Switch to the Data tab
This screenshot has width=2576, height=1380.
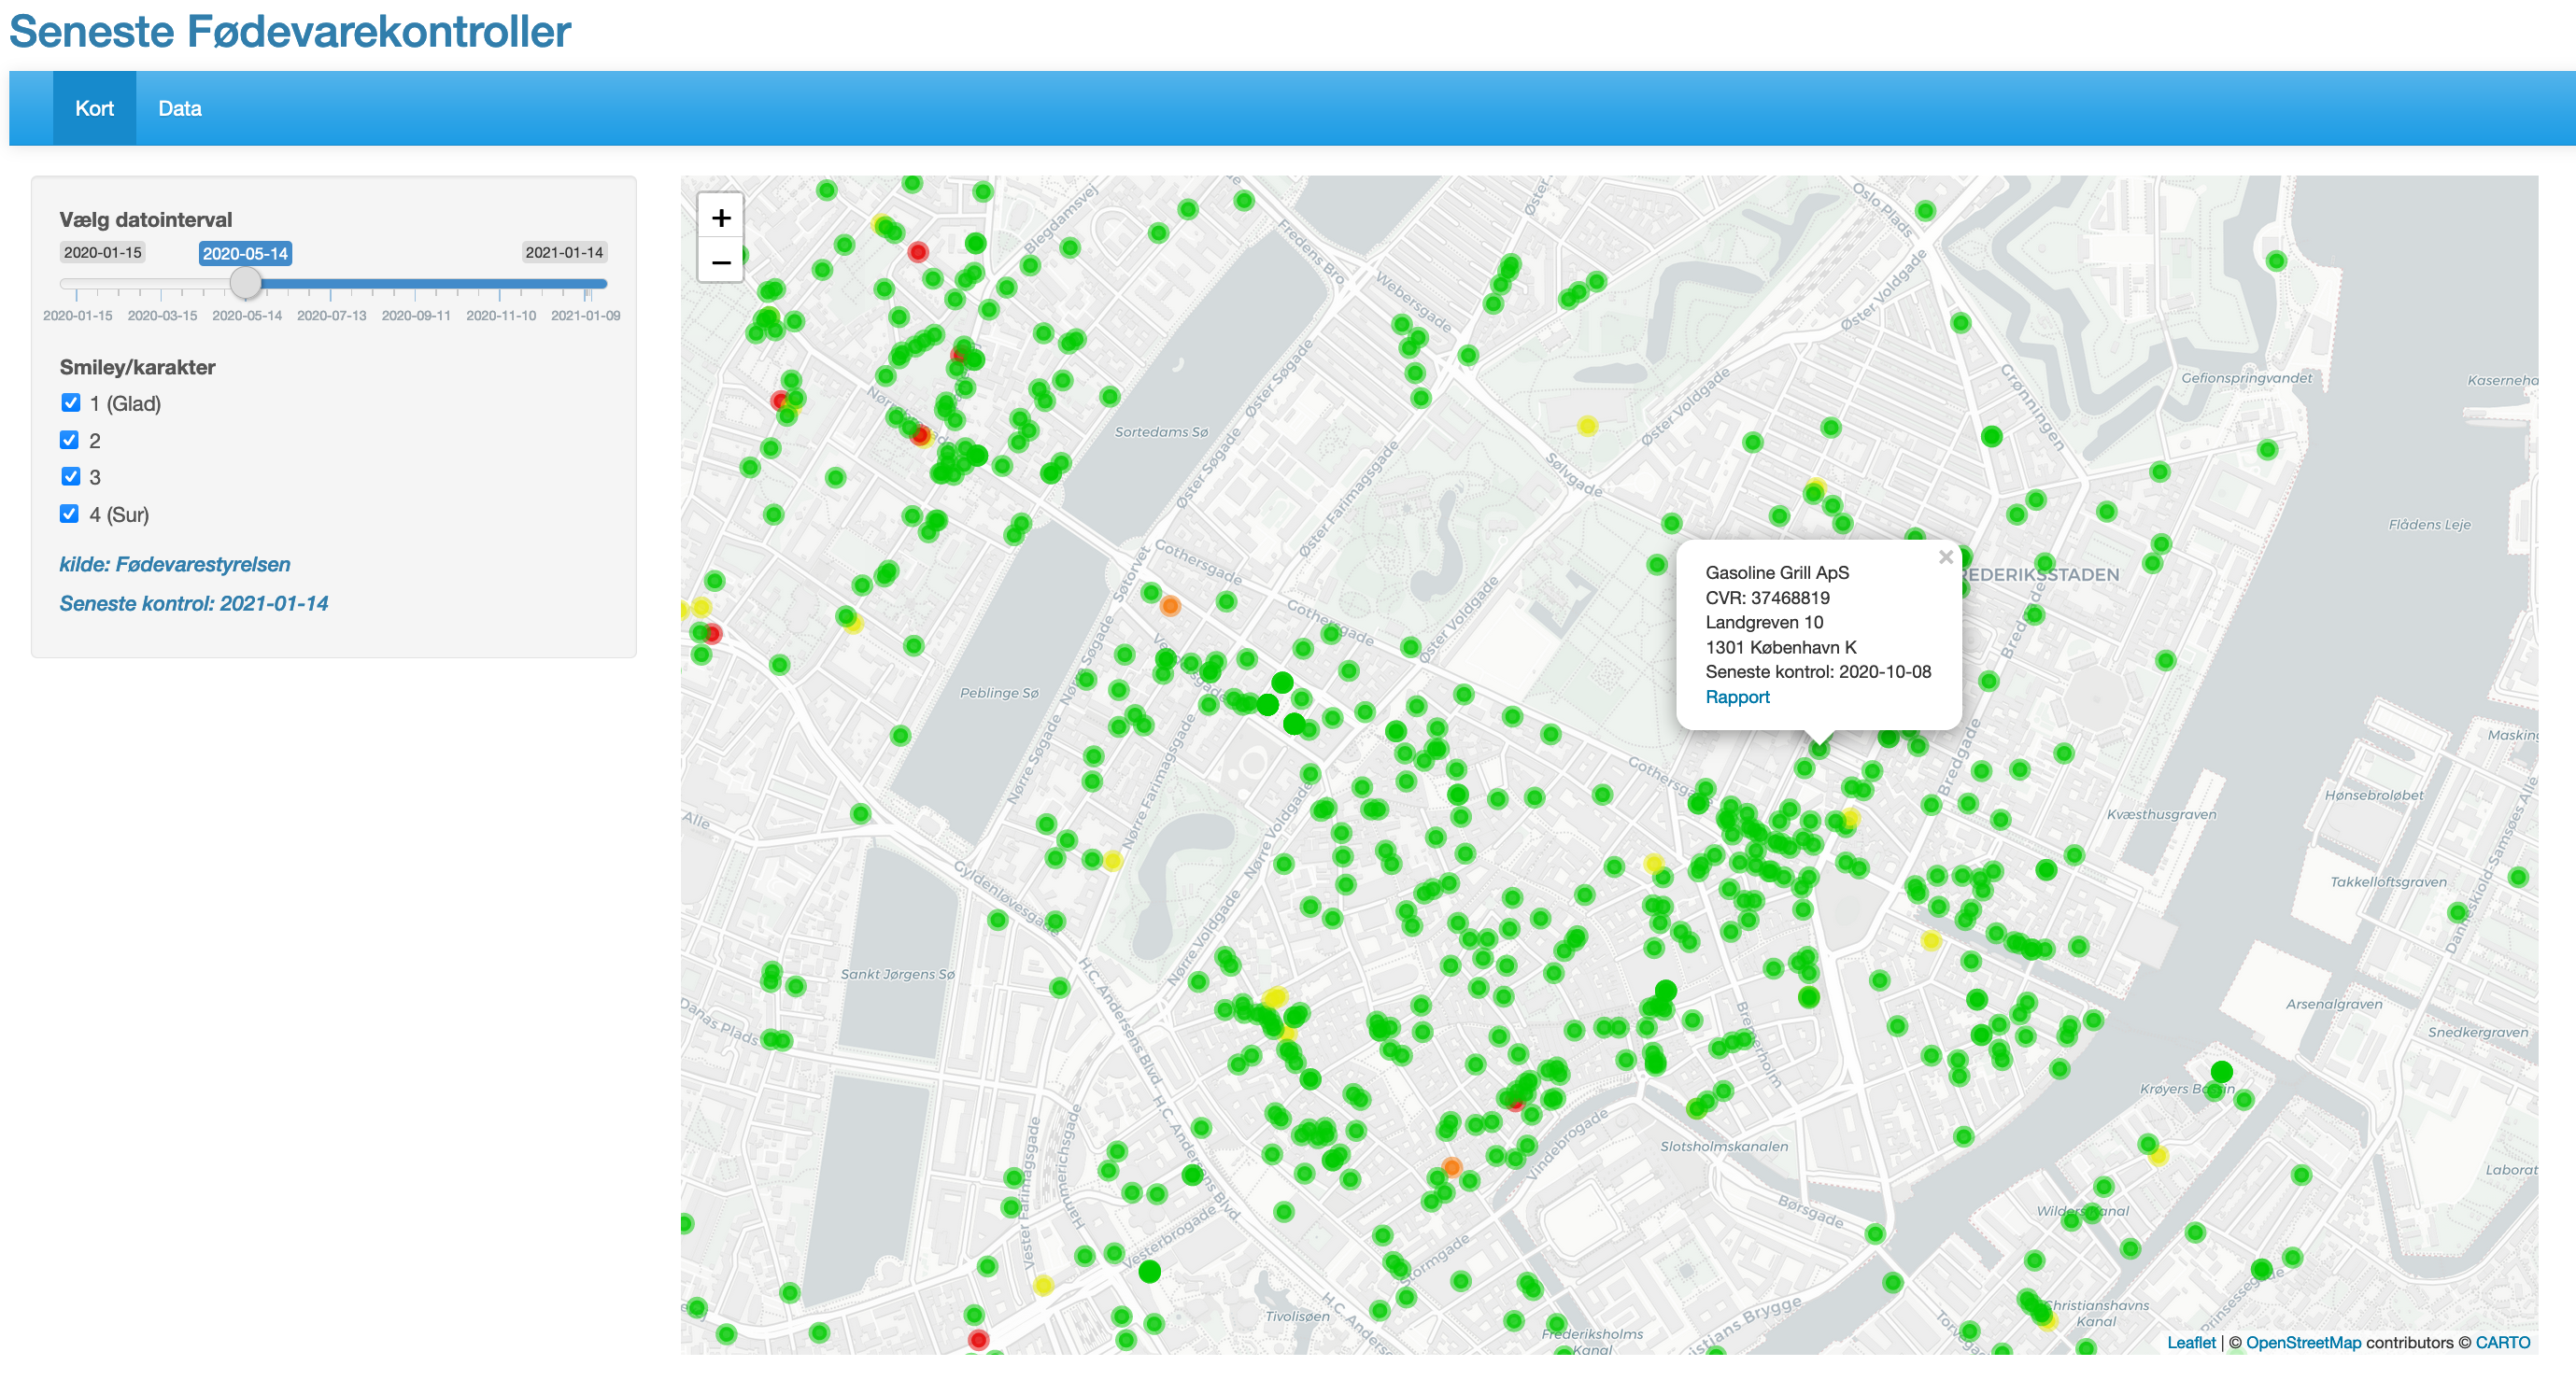tap(180, 108)
